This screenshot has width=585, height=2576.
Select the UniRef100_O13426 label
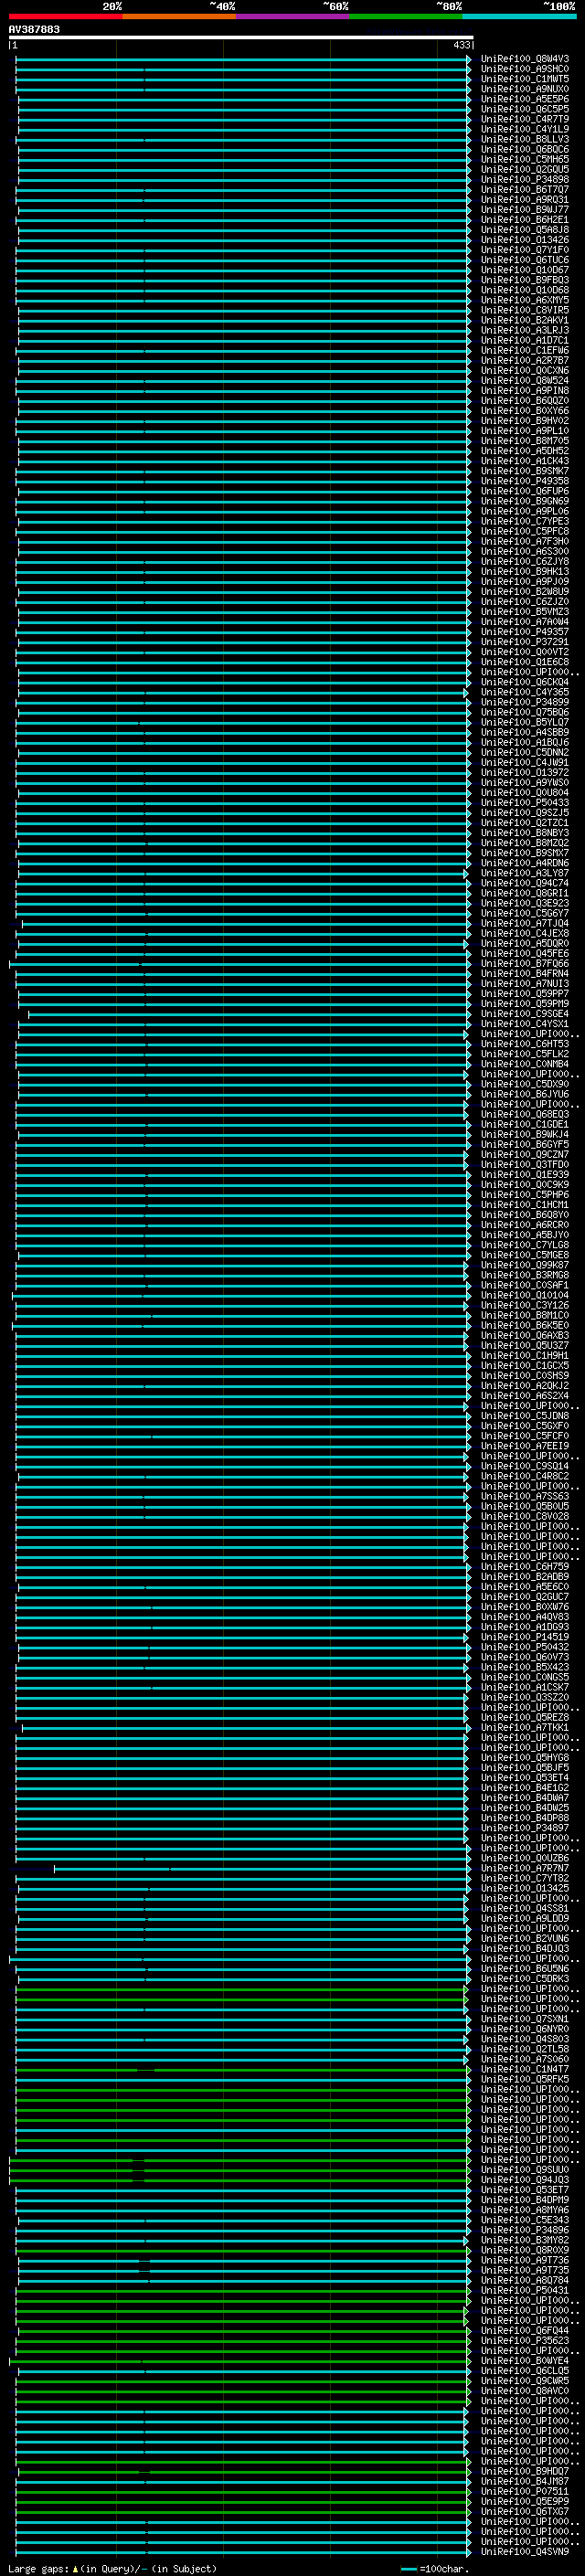pos(525,240)
